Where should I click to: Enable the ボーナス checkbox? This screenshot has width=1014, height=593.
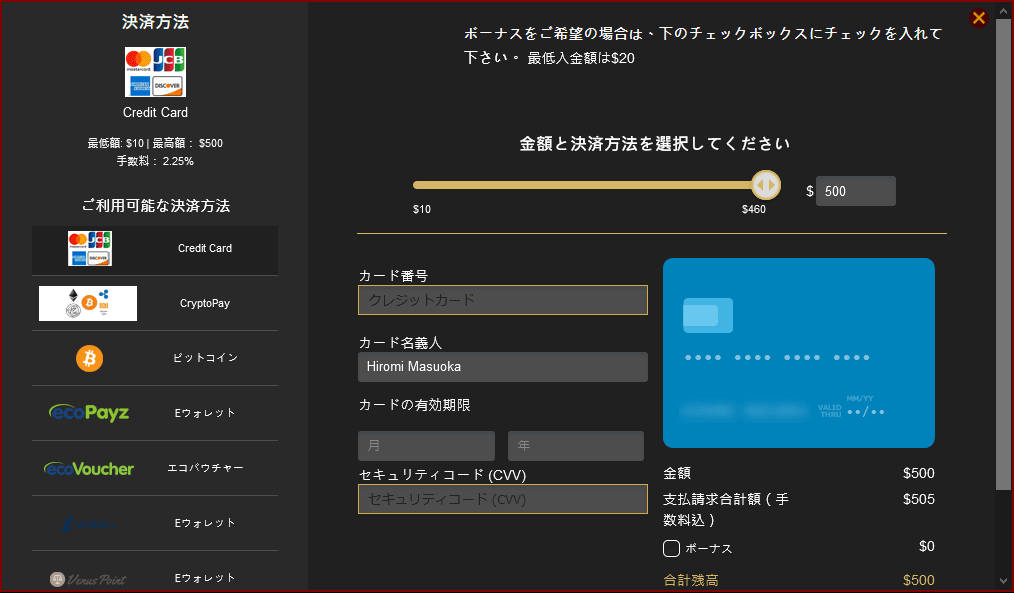[672, 548]
